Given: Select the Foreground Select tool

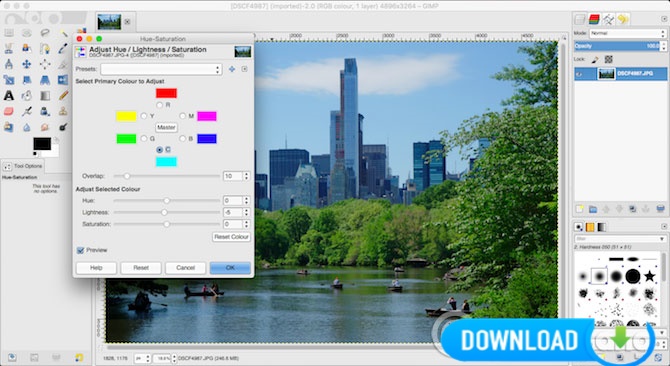Looking at the screenshot, I should click(26, 48).
